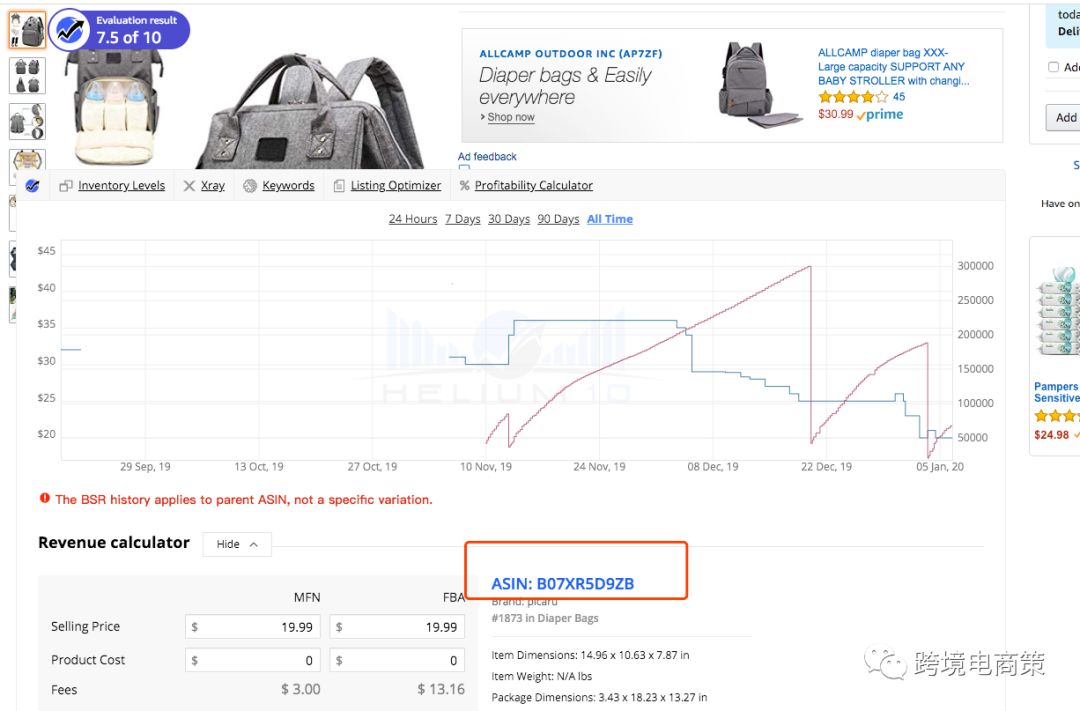Switch chart range to 90 Days
The image size is (1080, 711).
click(558, 219)
